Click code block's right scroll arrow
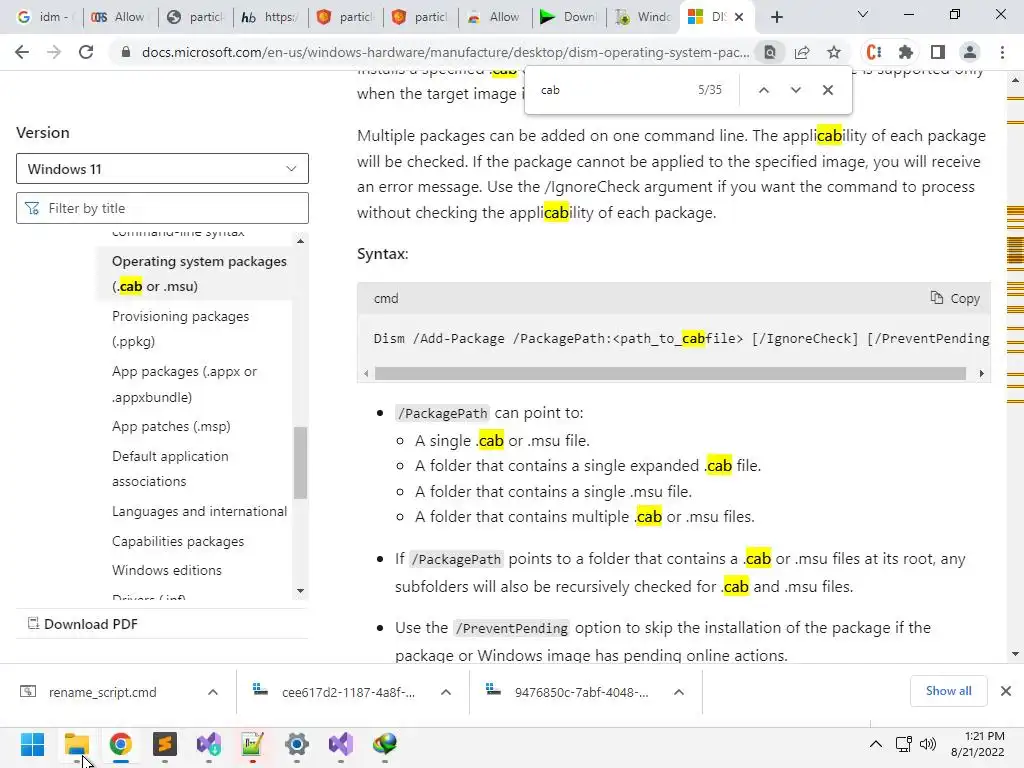This screenshot has width=1024, height=768. coord(981,374)
